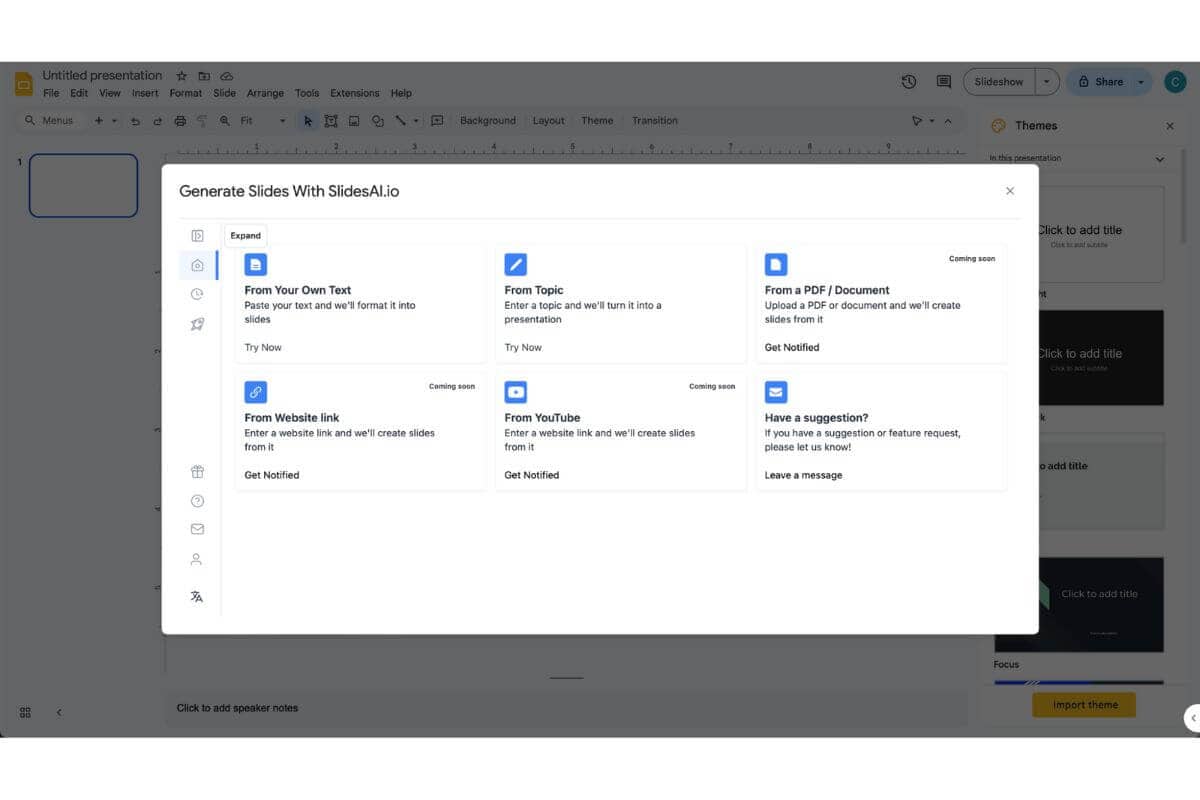
Task: Click the mail envelope icon in SlidesAI sidebar
Action: [197, 529]
